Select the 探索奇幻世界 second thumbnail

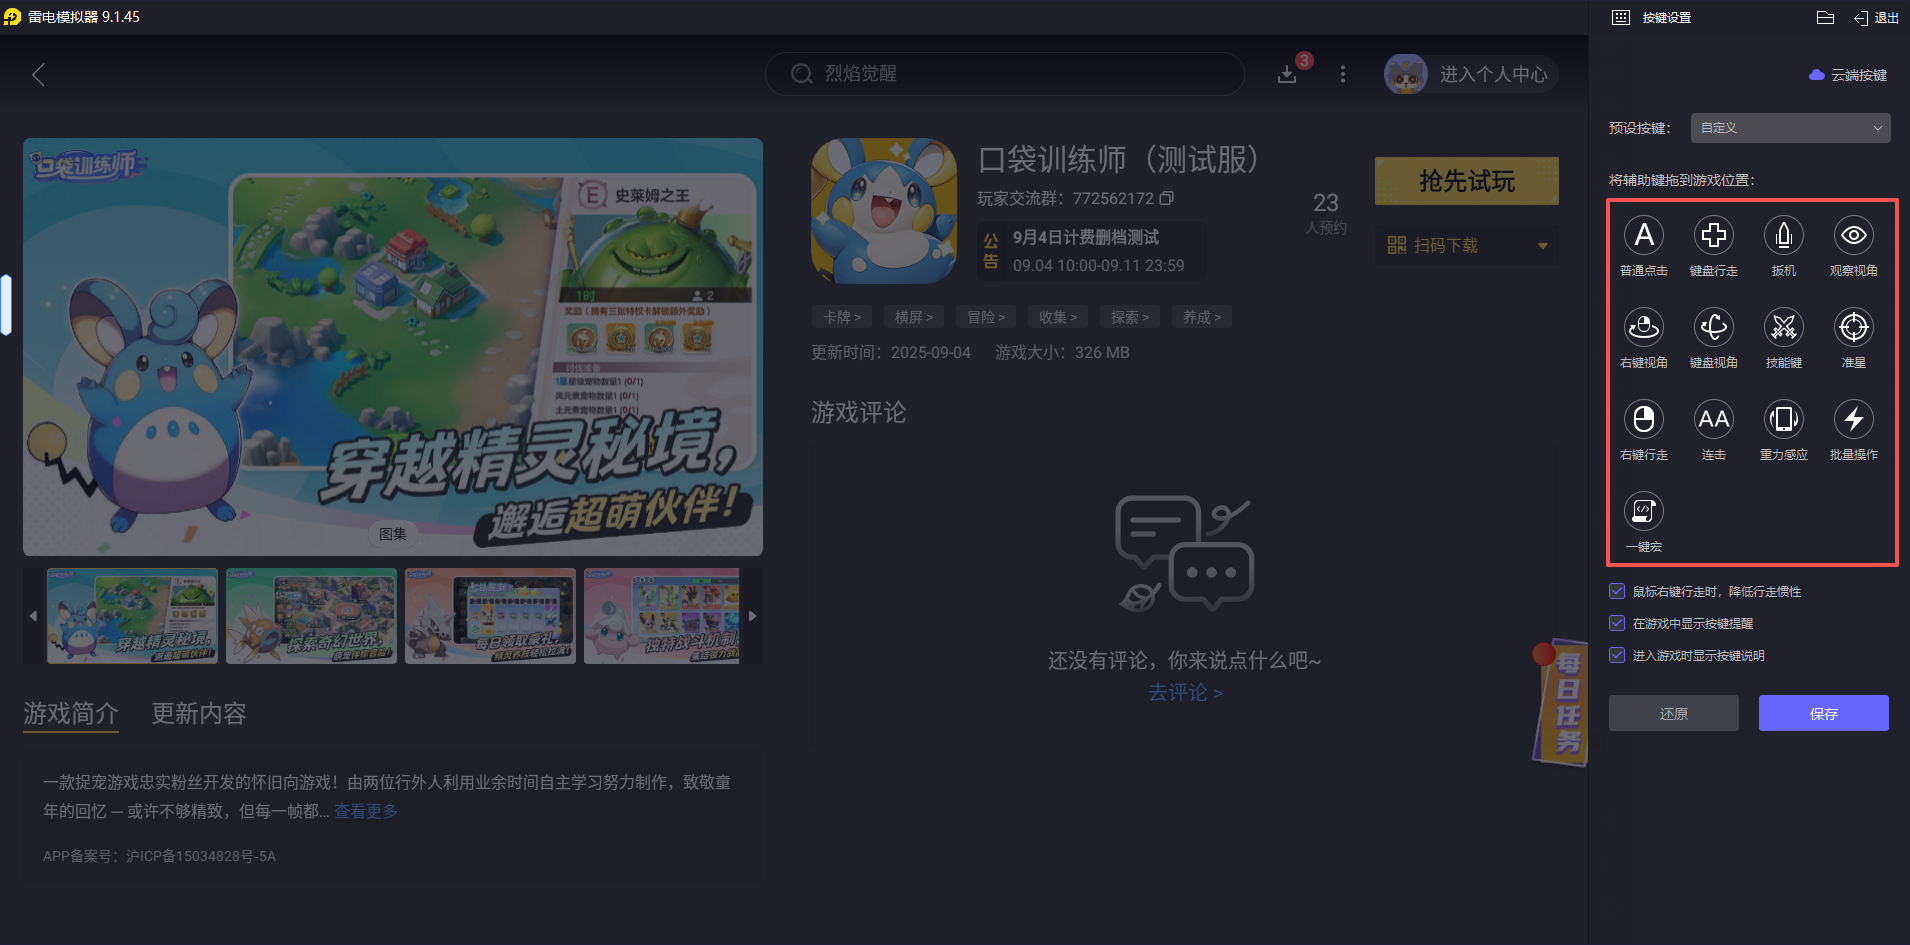pos(311,616)
